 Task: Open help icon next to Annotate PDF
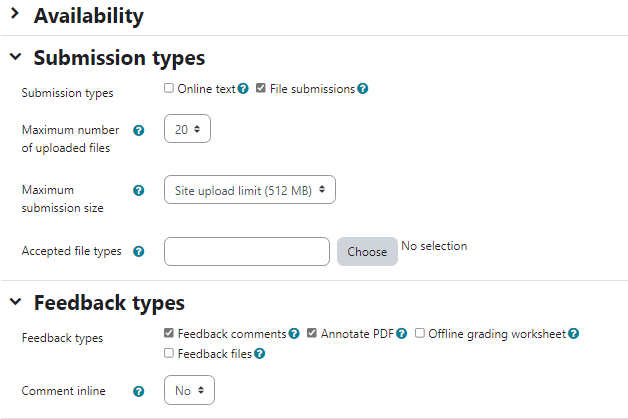click(x=402, y=334)
